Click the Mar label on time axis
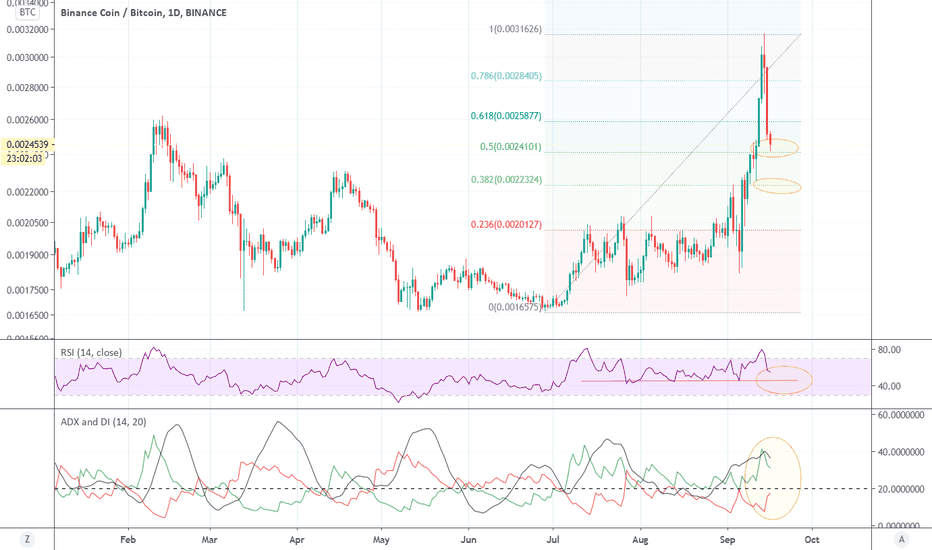932x550 pixels. click(209, 539)
